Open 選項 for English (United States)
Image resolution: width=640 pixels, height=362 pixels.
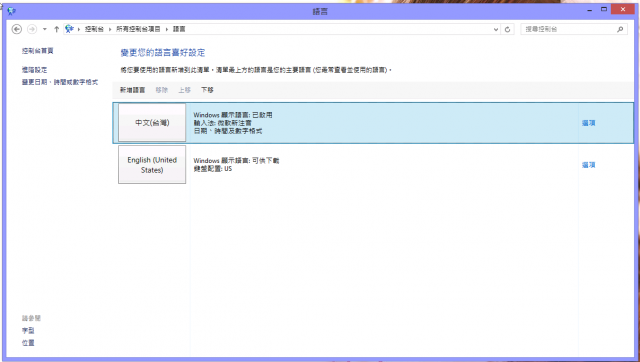tap(589, 165)
